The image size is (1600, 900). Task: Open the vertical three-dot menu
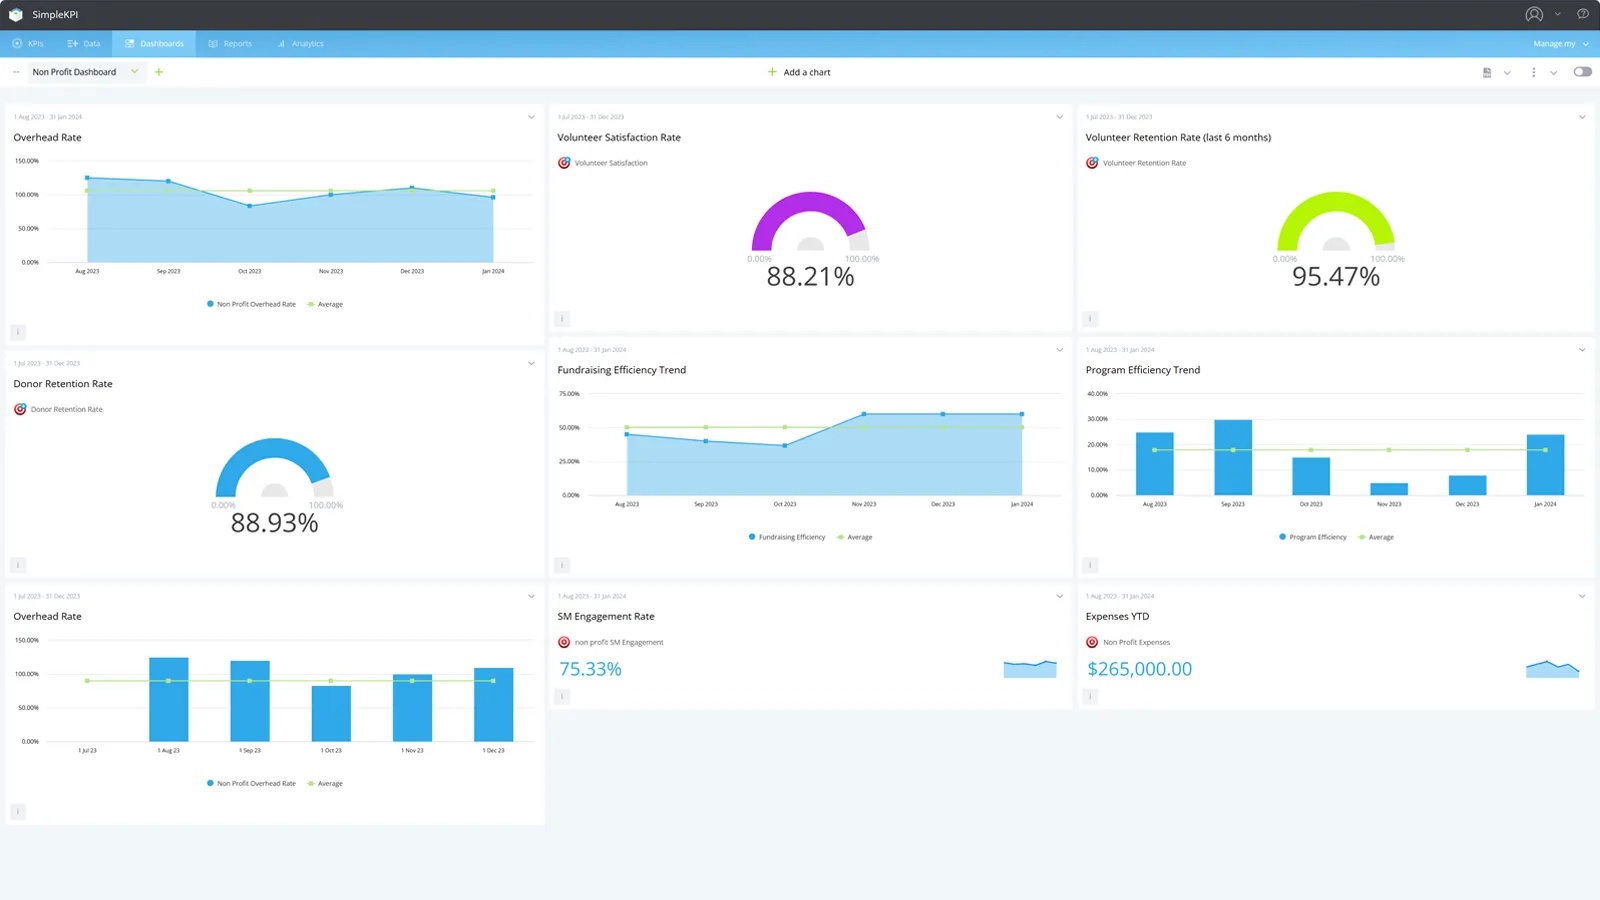click(1535, 72)
